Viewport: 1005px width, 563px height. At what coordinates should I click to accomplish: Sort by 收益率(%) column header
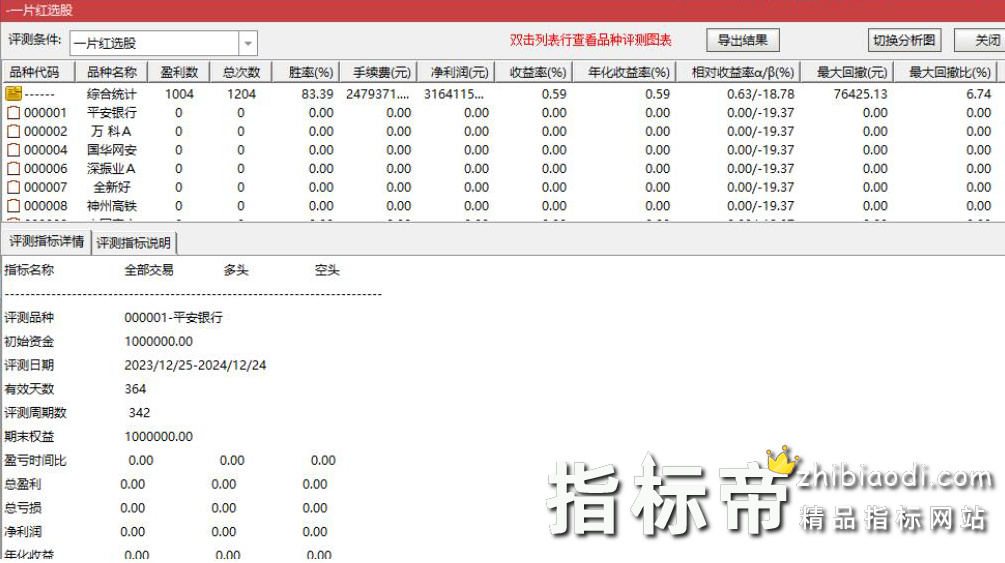tap(534, 72)
